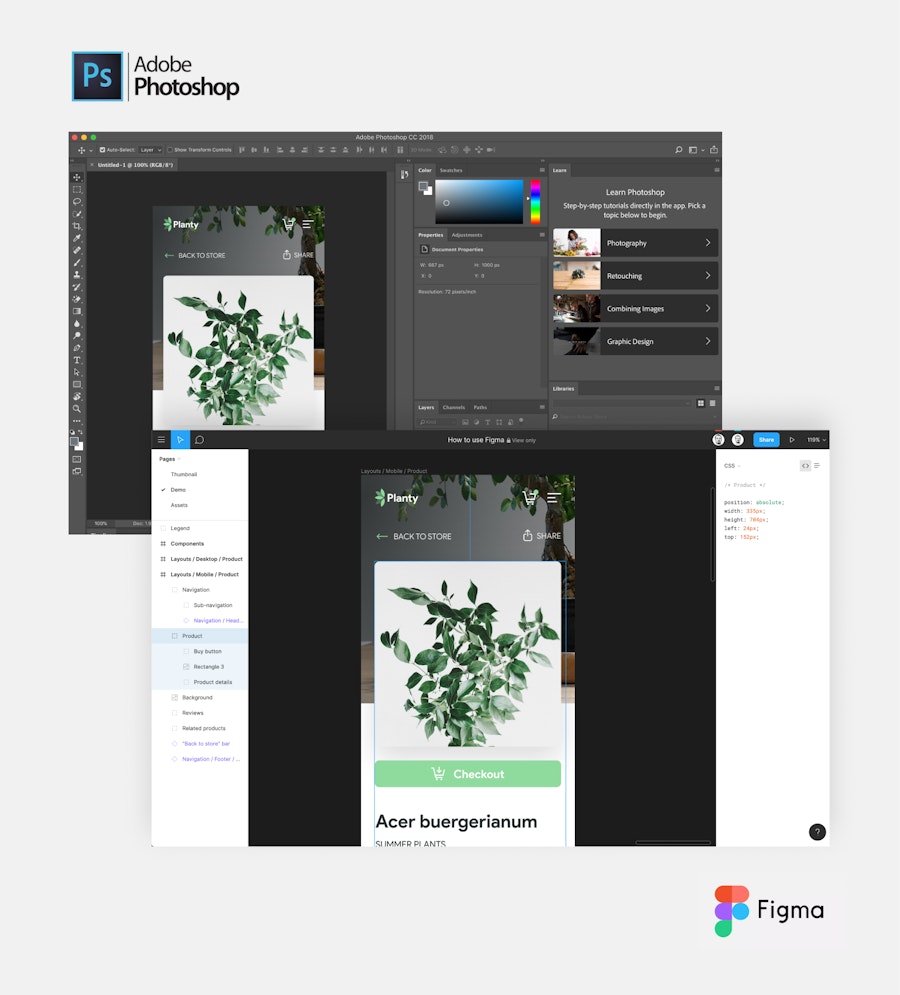
Task: Open the History panel icon in Photoshop
Action: tap(404, 175)
